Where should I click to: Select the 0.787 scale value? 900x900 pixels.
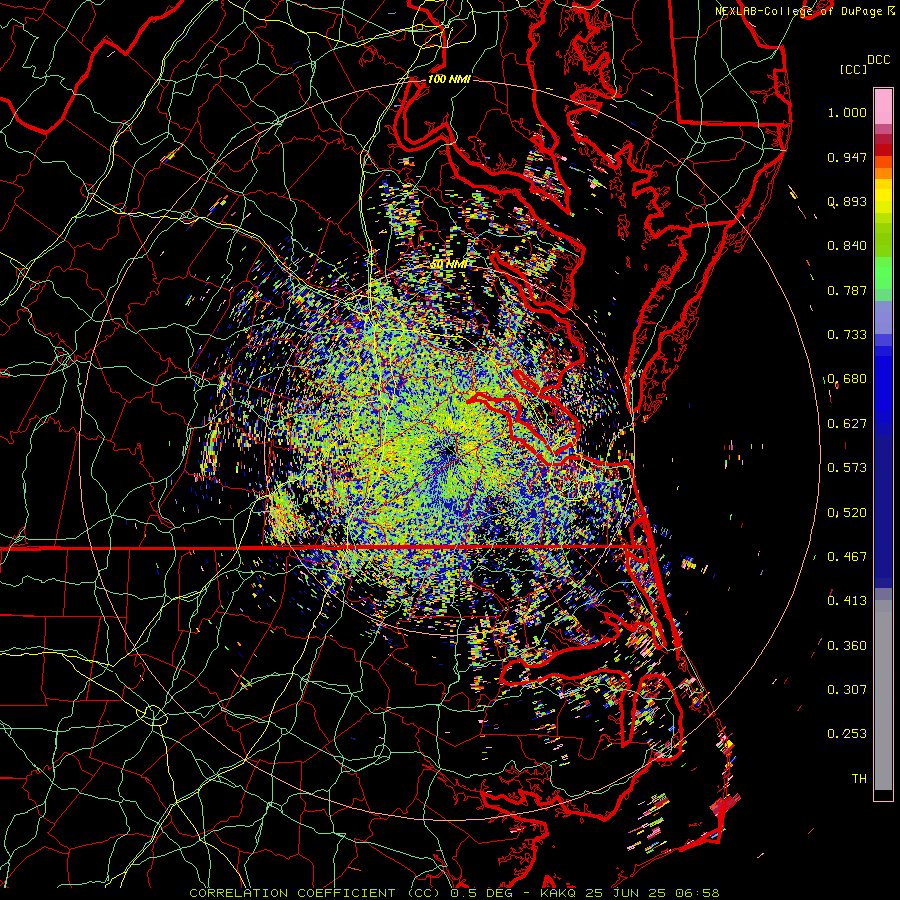coord(847,290)
